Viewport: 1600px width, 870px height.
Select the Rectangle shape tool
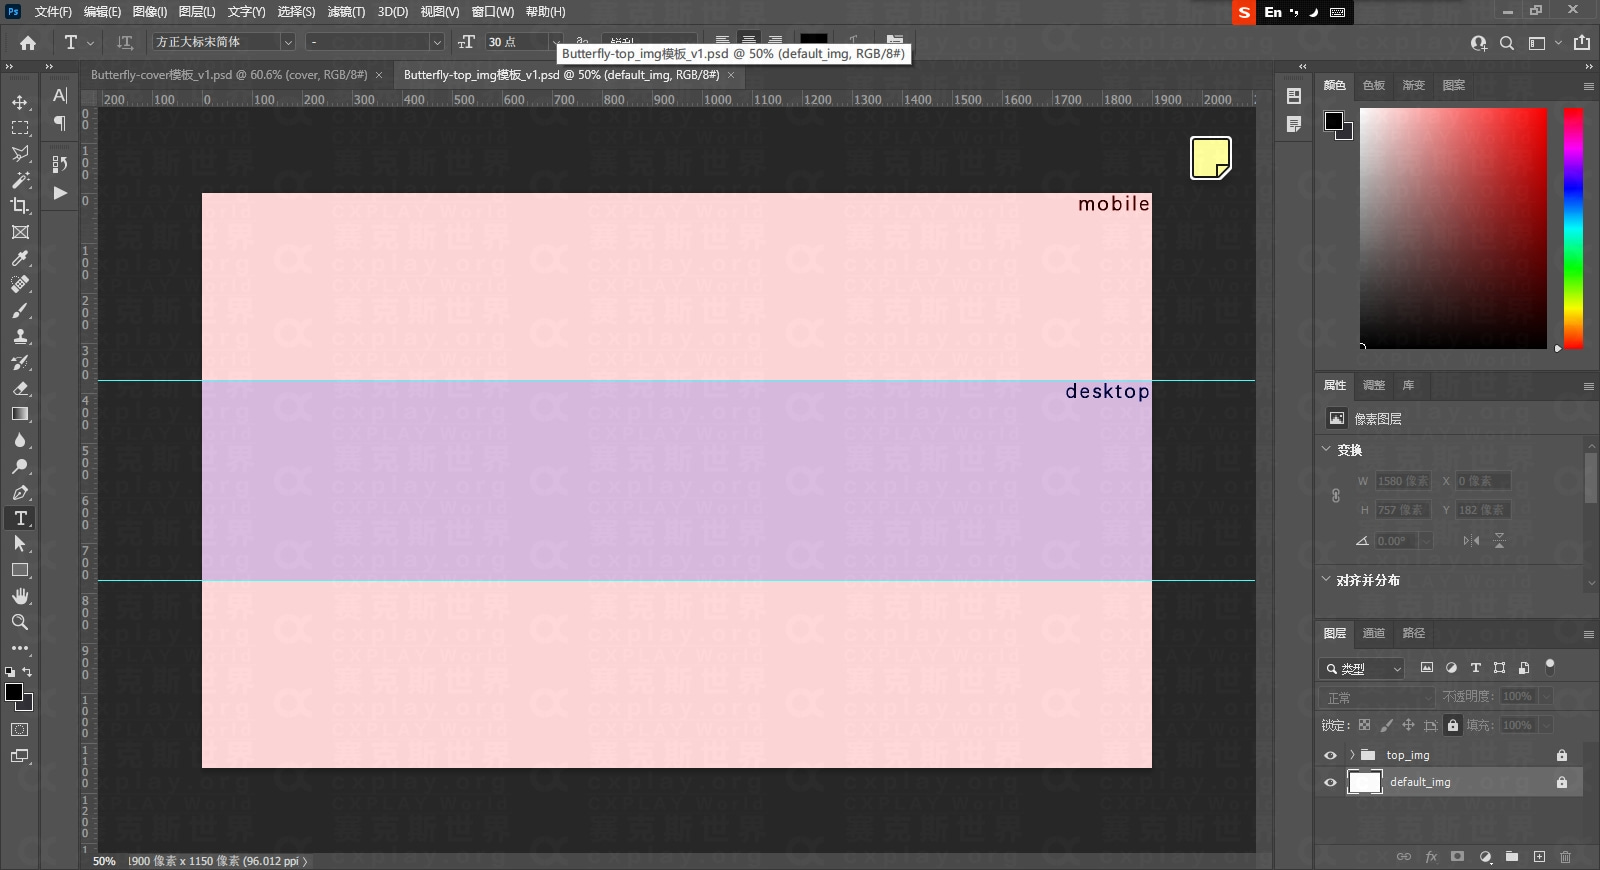(x=20, y=570)
